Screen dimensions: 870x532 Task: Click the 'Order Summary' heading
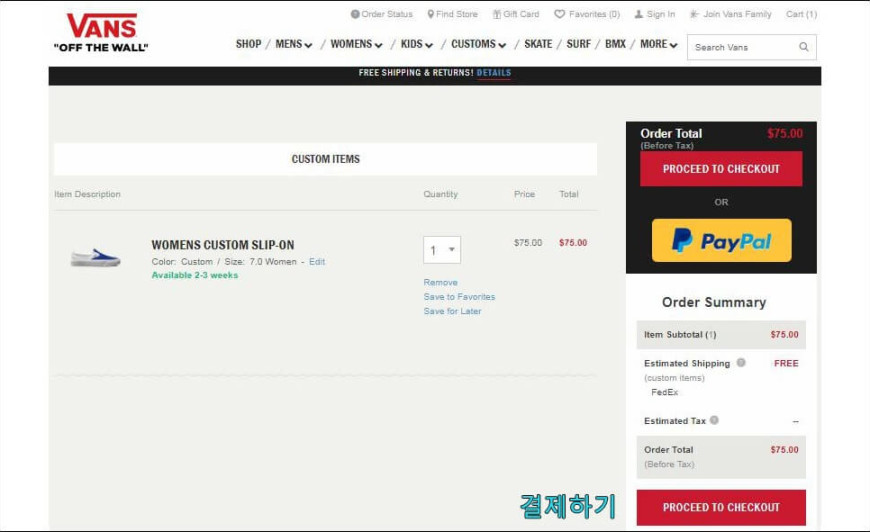click(714, 302)
